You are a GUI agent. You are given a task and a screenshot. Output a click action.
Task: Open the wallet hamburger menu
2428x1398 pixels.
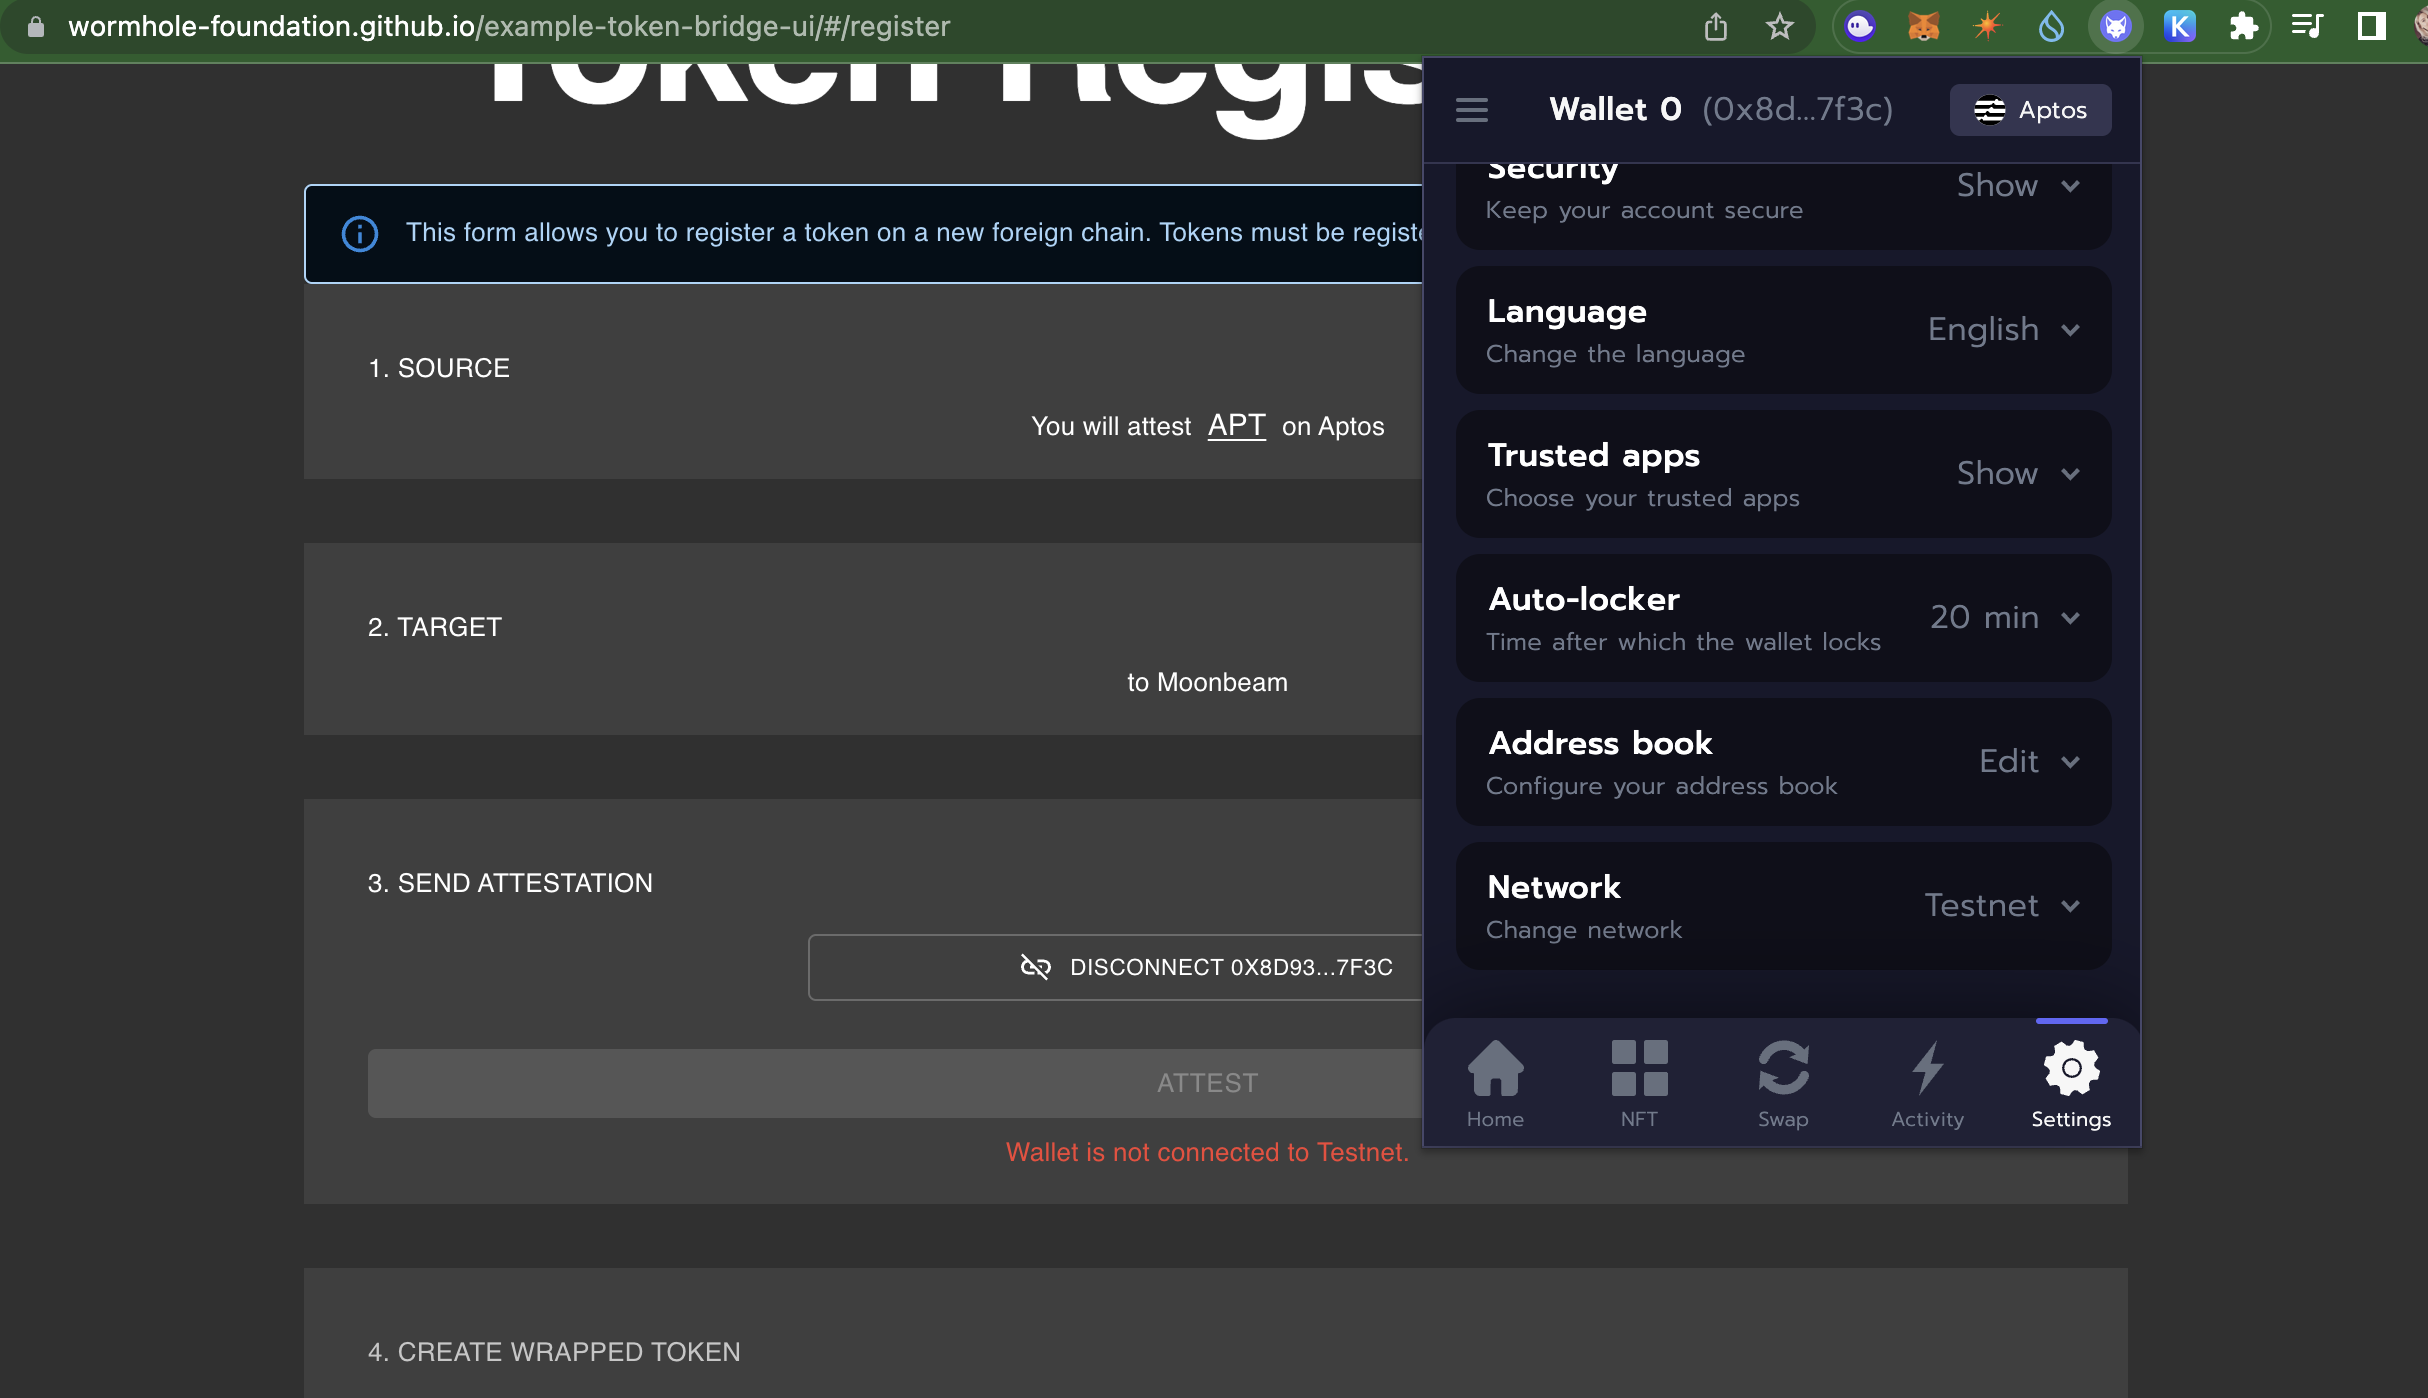pyautogui.click(x=1471, y=110)
